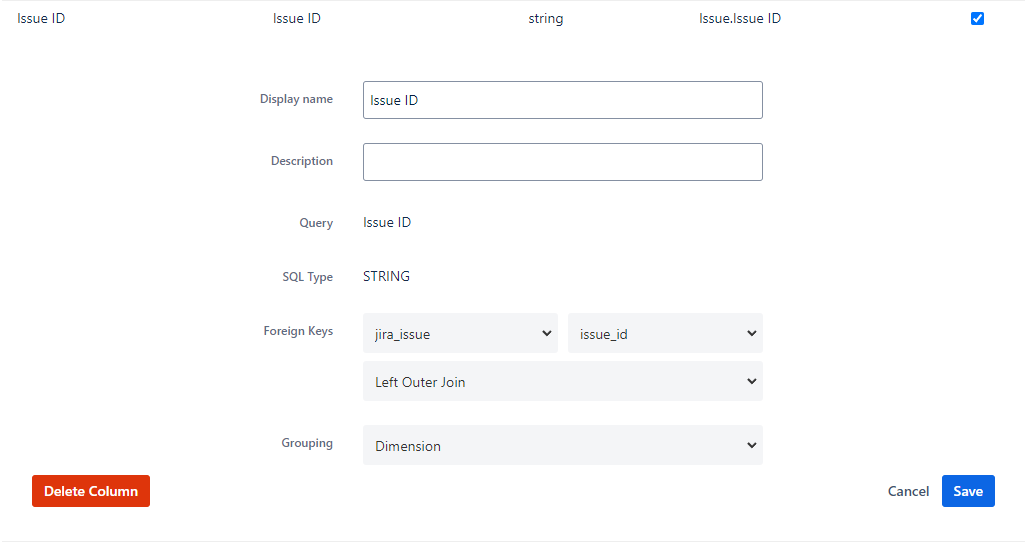Click the first Issue ID cell in the header row

click(41, 18)
